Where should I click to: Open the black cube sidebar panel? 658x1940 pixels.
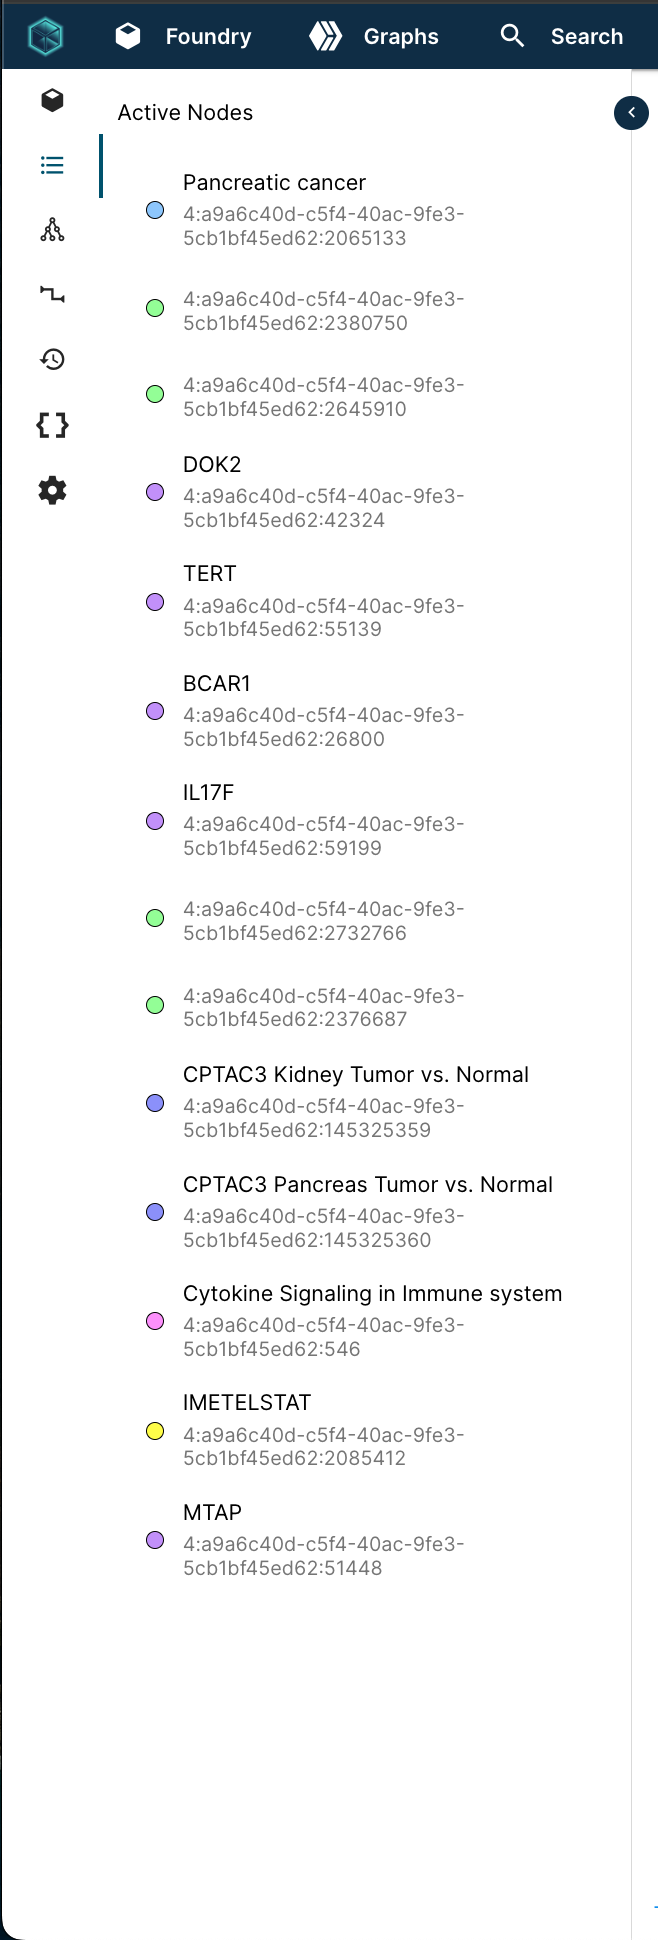coord(52,100)
